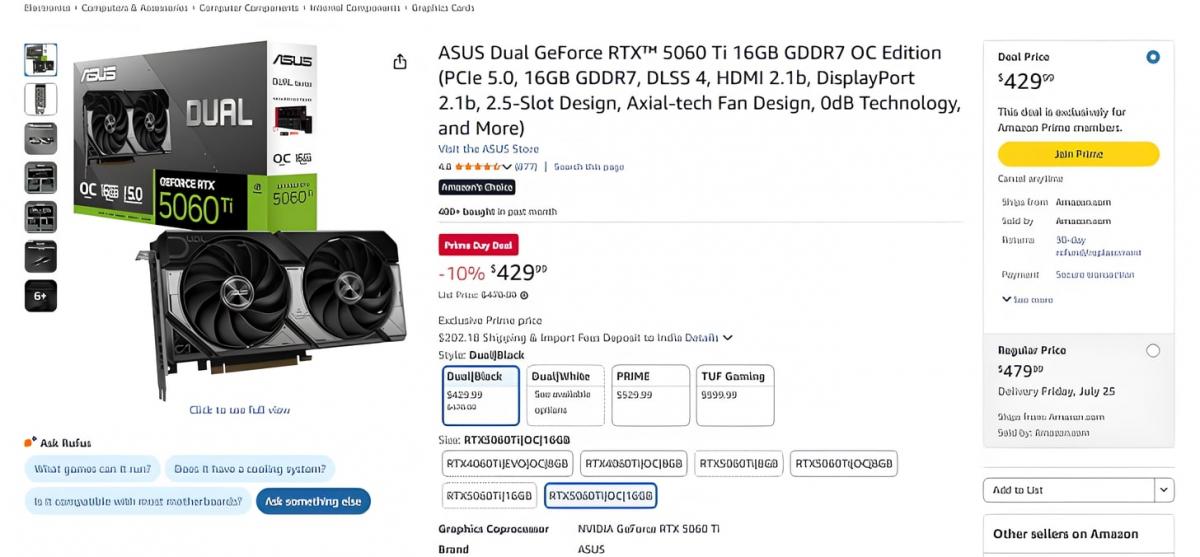Click the Rufus icon beside Ask Rufus
The width and height of the screenshot is (1200, 557).
30,443
